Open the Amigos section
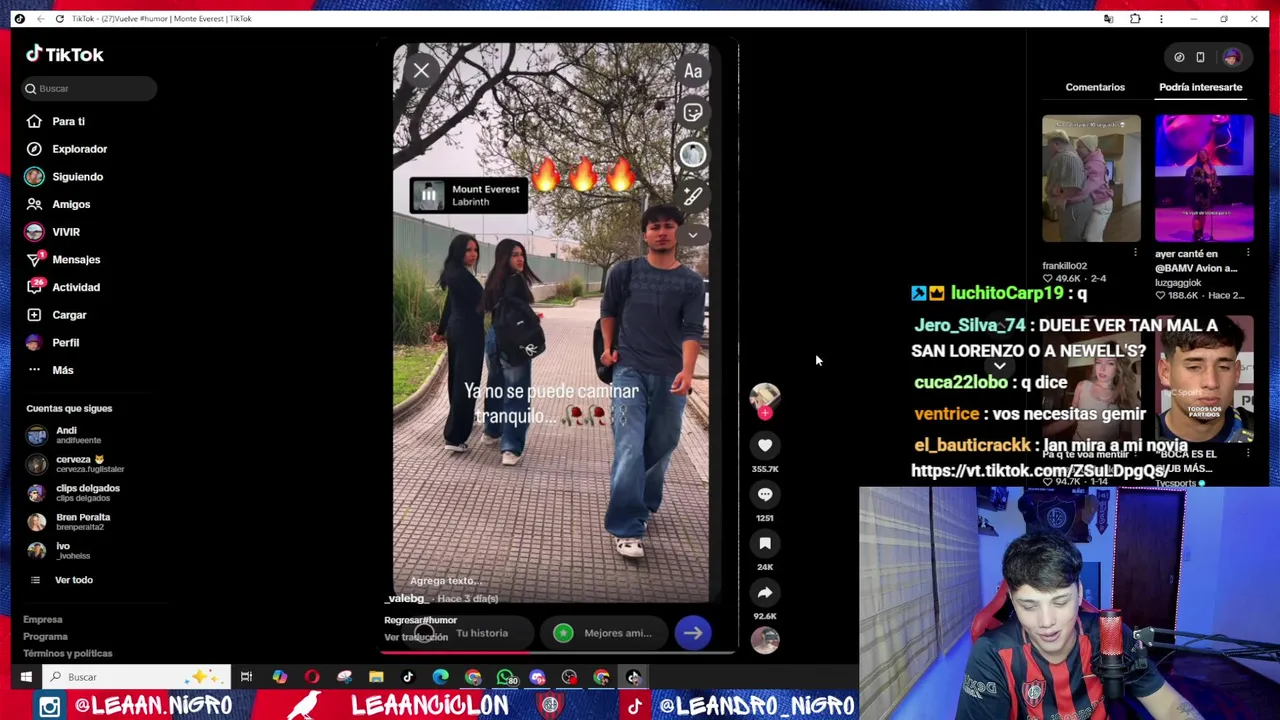The image size is (1280, 720). [x=71, y=204]
